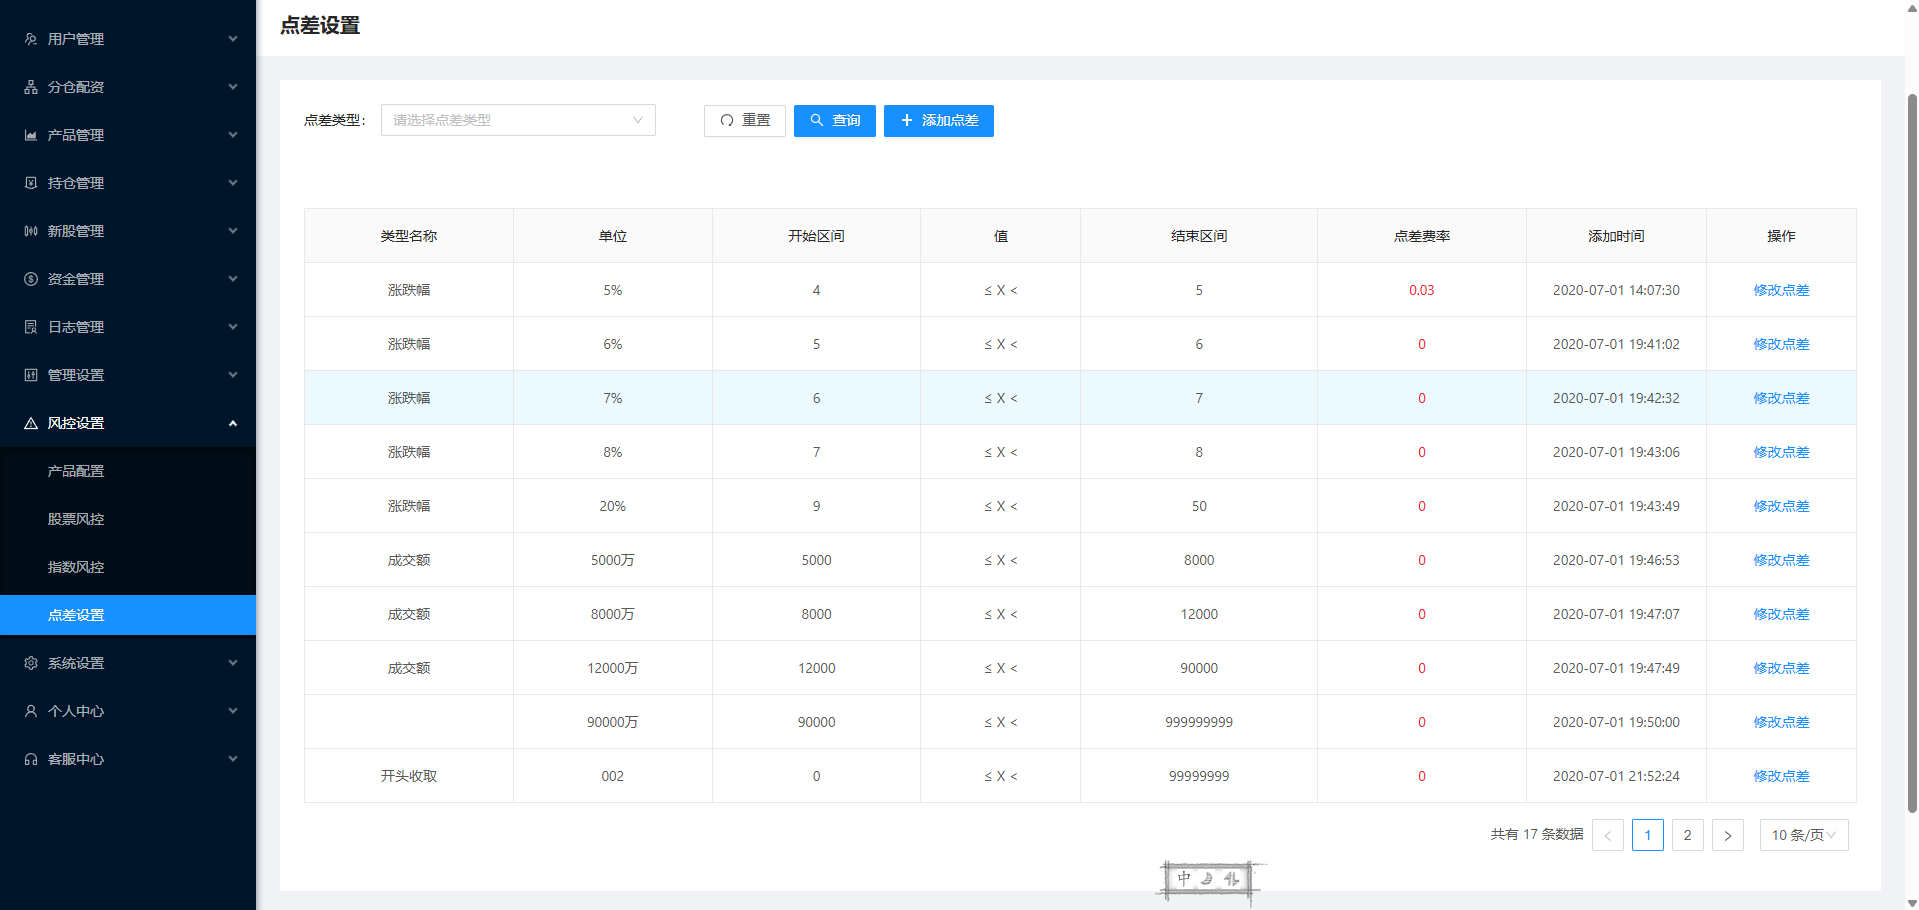
Task: Click the 资金管理 coin icon in sidebar
Action: click(31, 279)
